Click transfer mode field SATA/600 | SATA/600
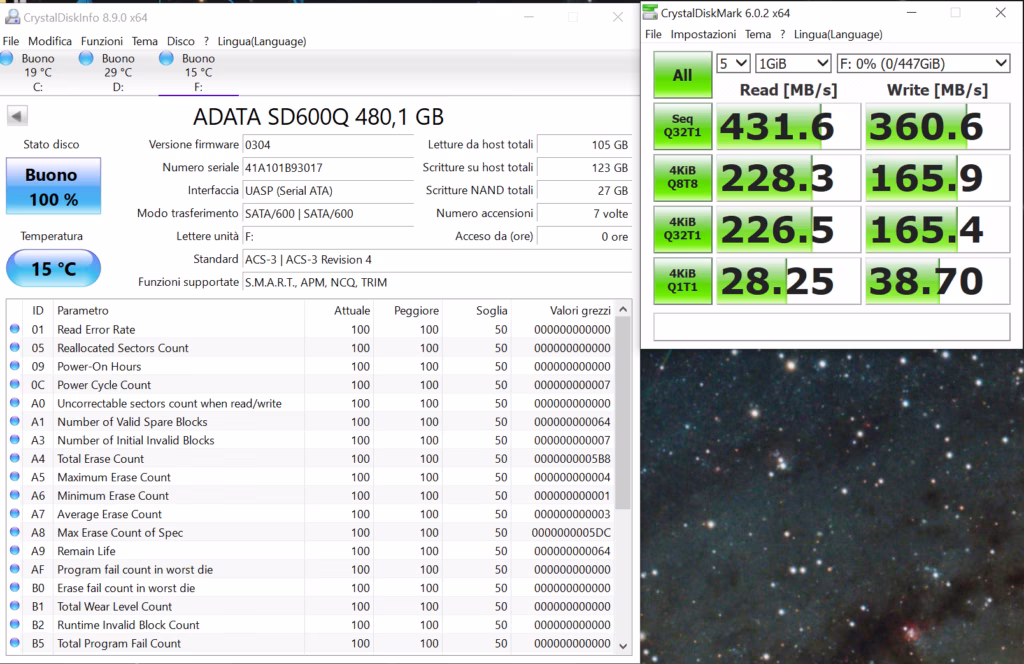This screenshot has height=664, width=1024. (x=328, y=213)
